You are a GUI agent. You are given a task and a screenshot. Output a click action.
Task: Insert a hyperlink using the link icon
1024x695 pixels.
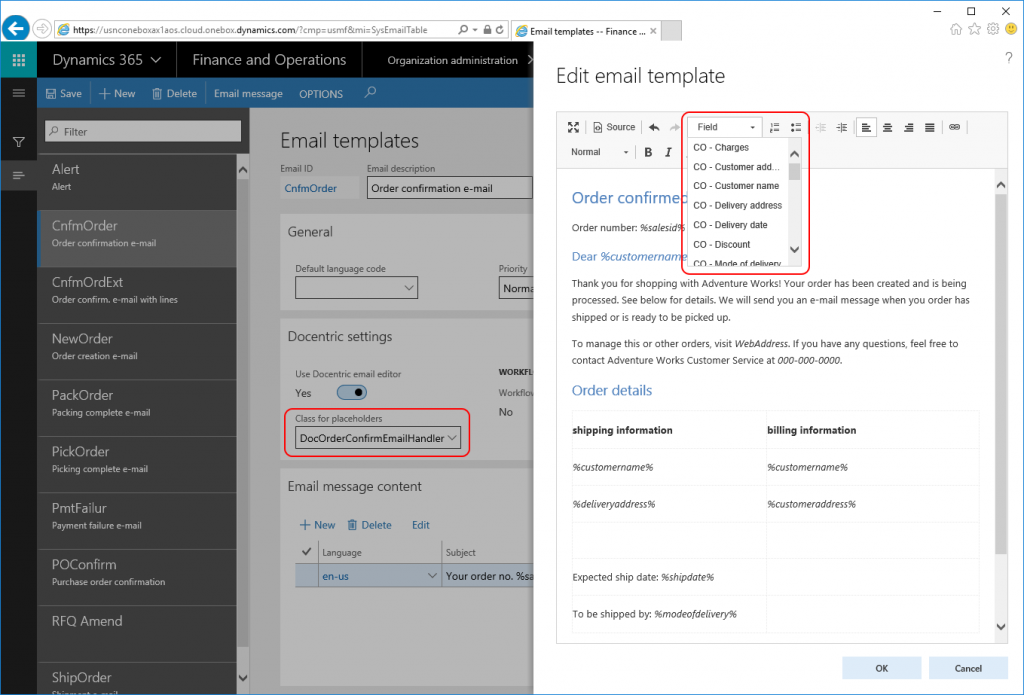[953, 127]
